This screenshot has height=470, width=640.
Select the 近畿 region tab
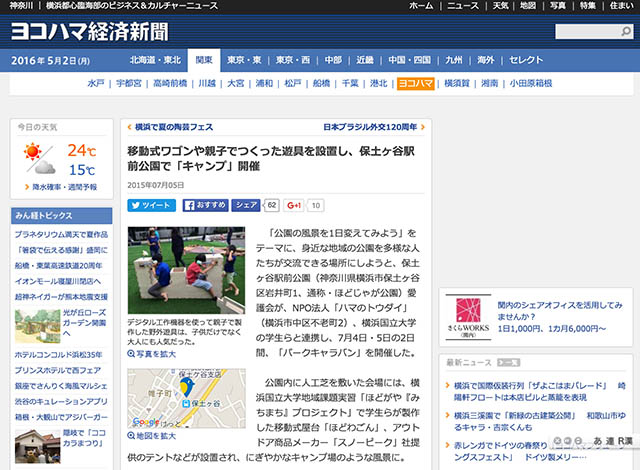[365, 60]
